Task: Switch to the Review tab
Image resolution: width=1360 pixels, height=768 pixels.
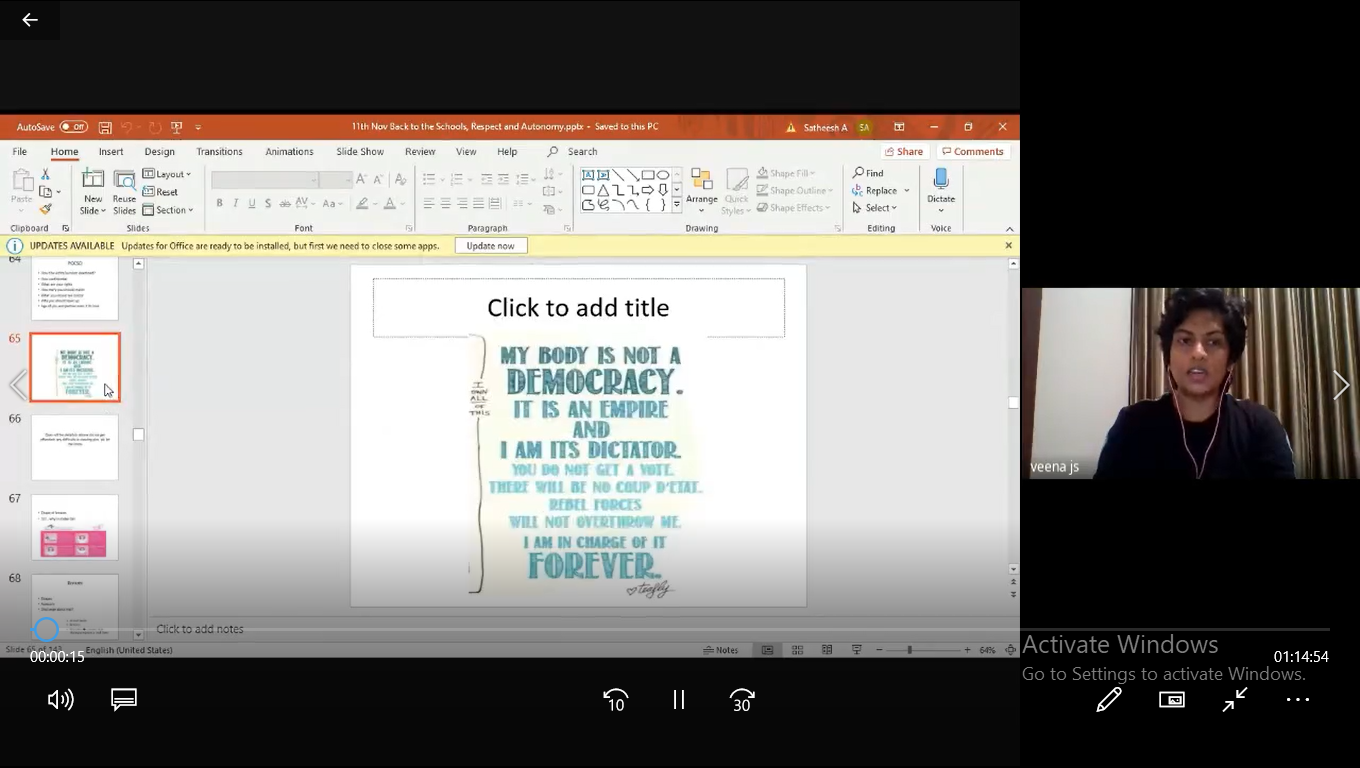Action: (x=420, y=152)
